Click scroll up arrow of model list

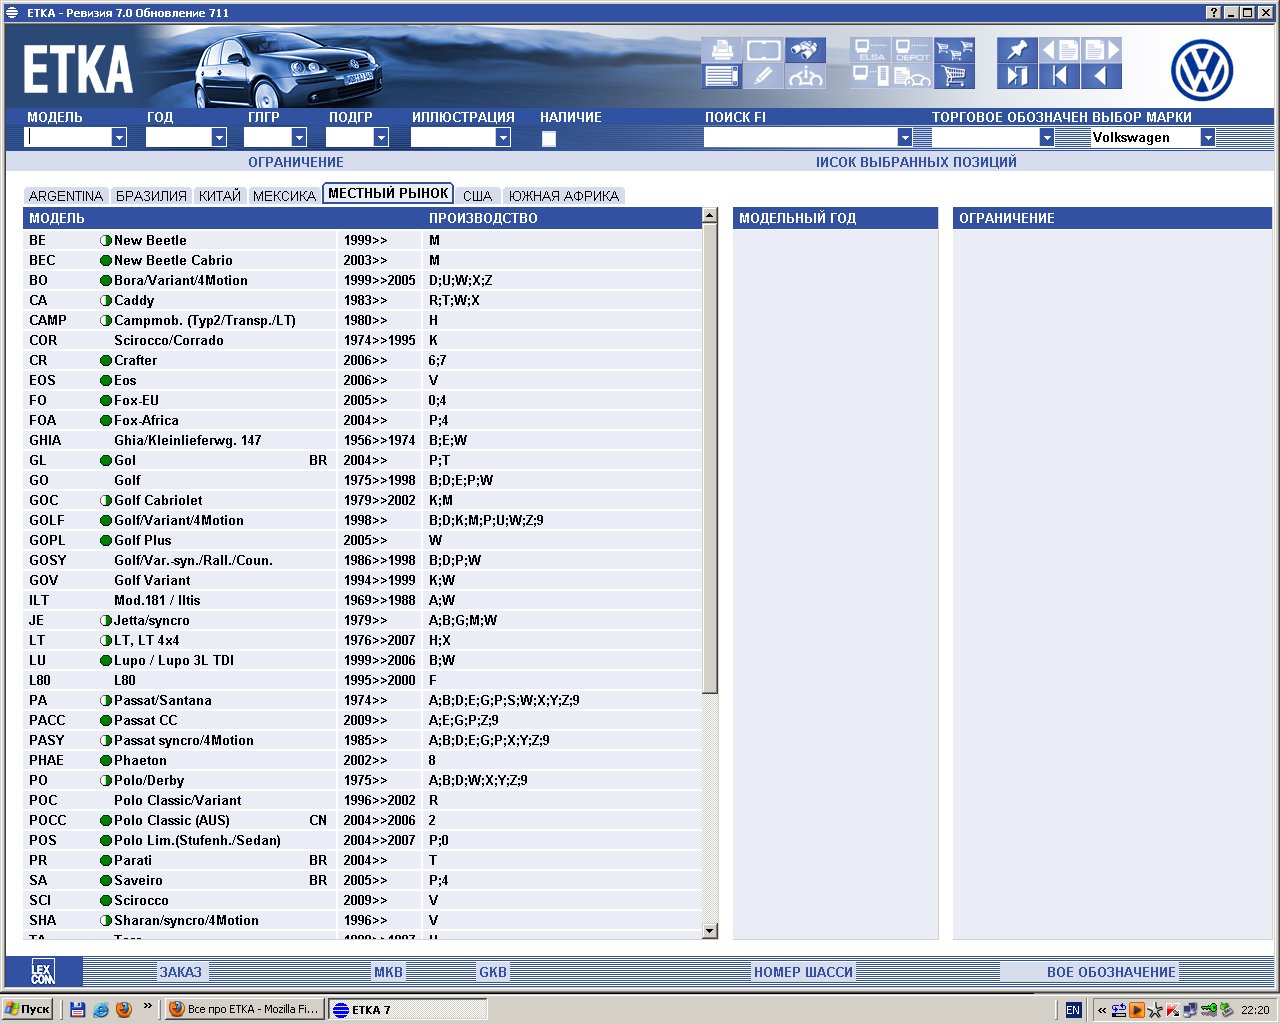click(710, 215)
